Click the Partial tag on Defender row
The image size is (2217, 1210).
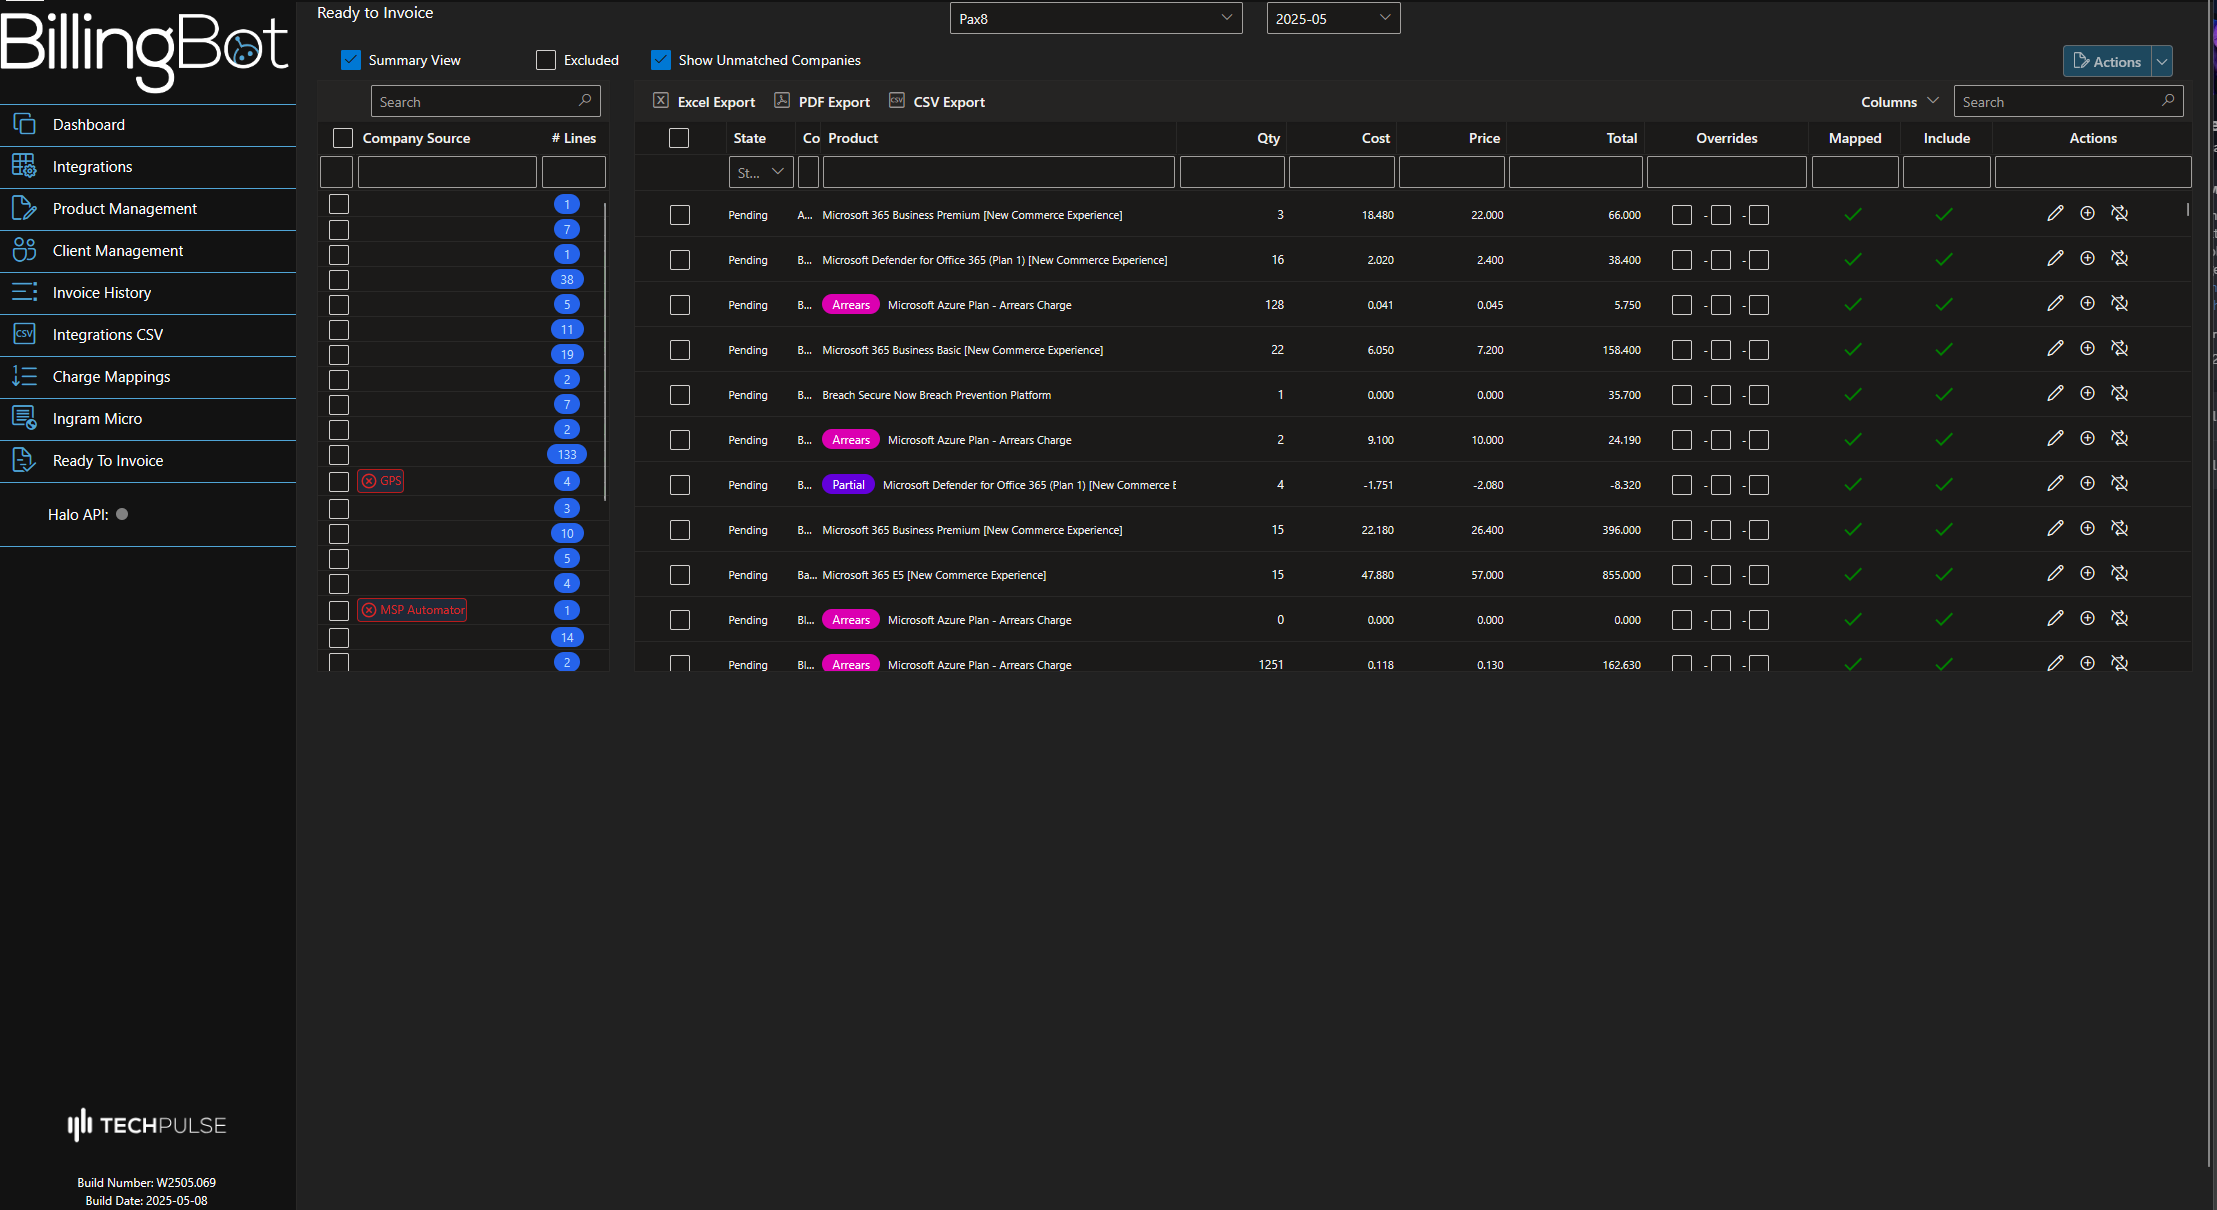tap(848, 485)
